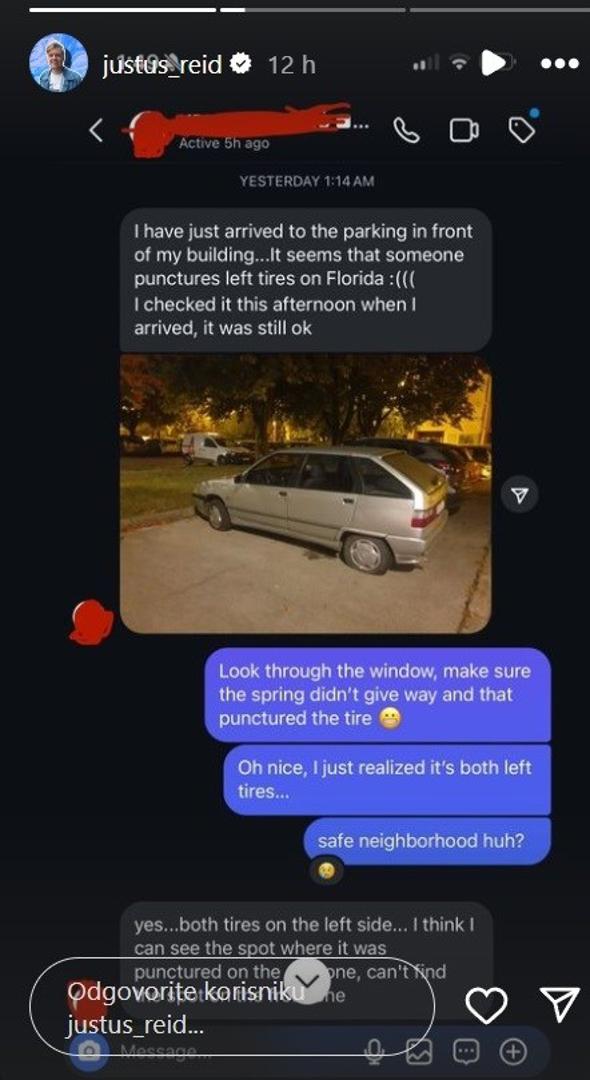590x1080 pixels.
Task: Tap the back arrow in chat header
Action: coord(96,130)
